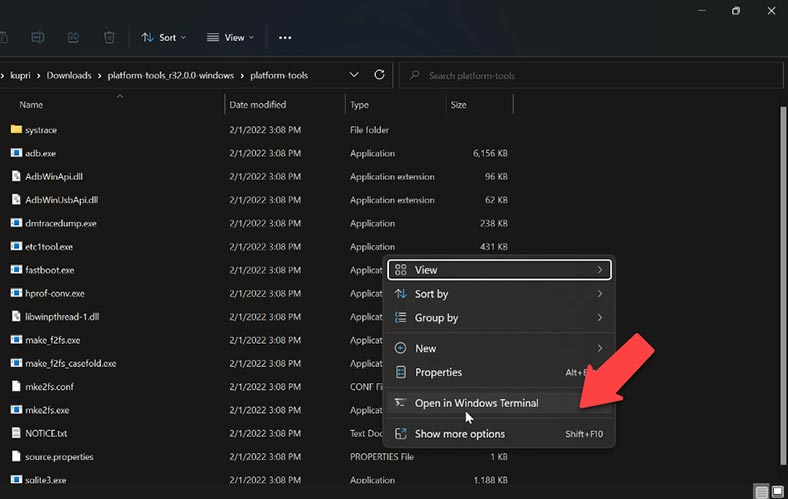The image size is (788, 499).
Task: Open the View submenu in context menu
Action: click(x=500, y=270)
